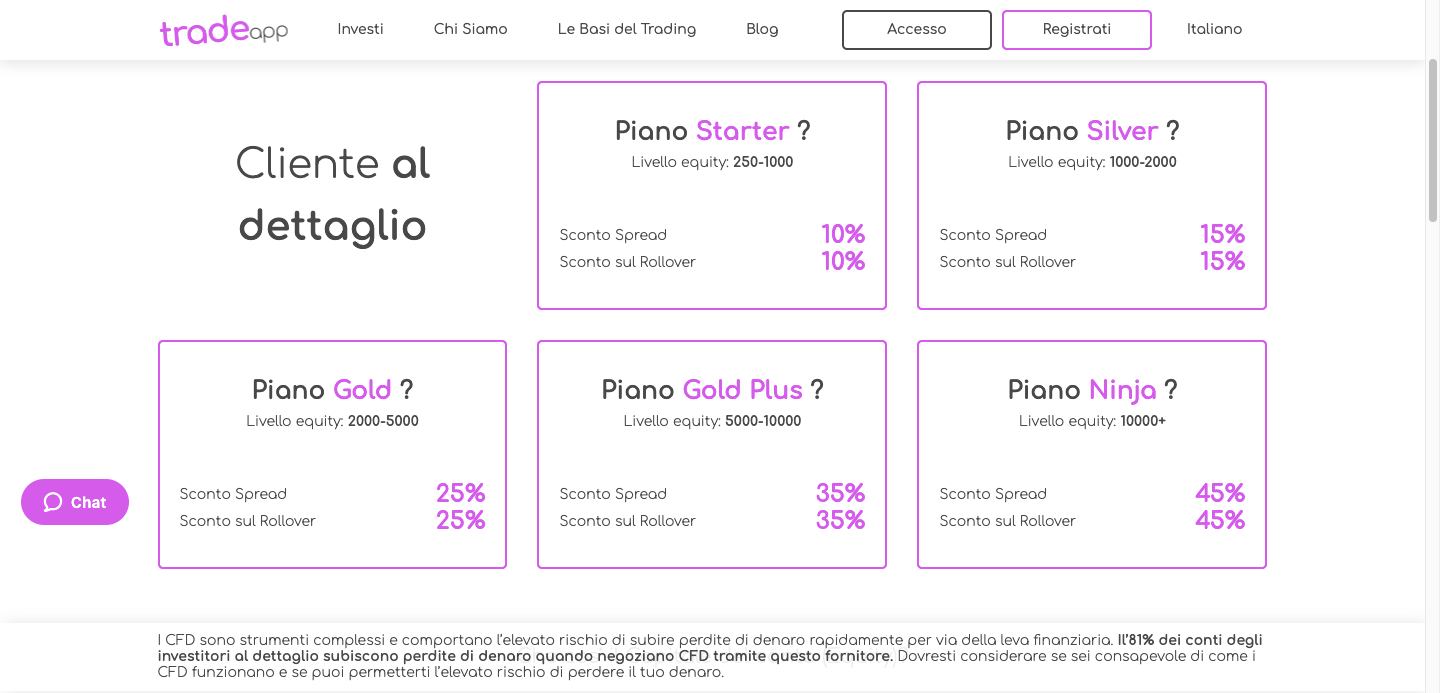
Task: Open the Chat bubble widget
Action: [x=75, y=502]
